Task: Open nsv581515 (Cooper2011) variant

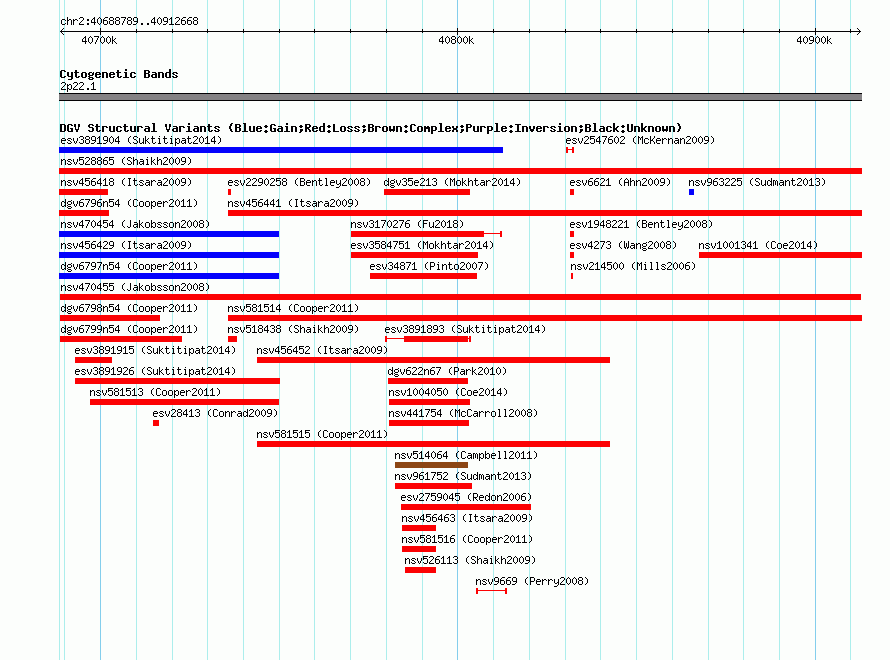Action: point(322,434)
